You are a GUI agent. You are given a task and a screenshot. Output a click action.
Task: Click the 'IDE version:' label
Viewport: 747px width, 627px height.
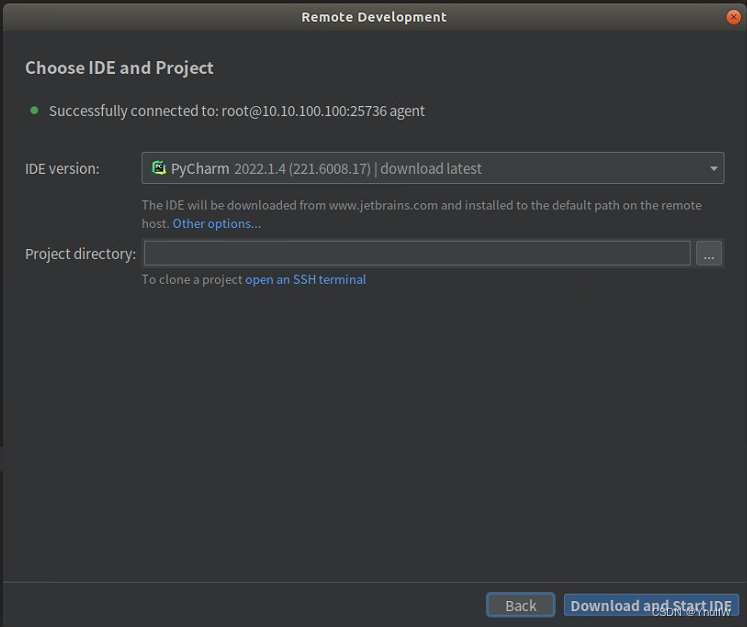click(x=62, y=169)
